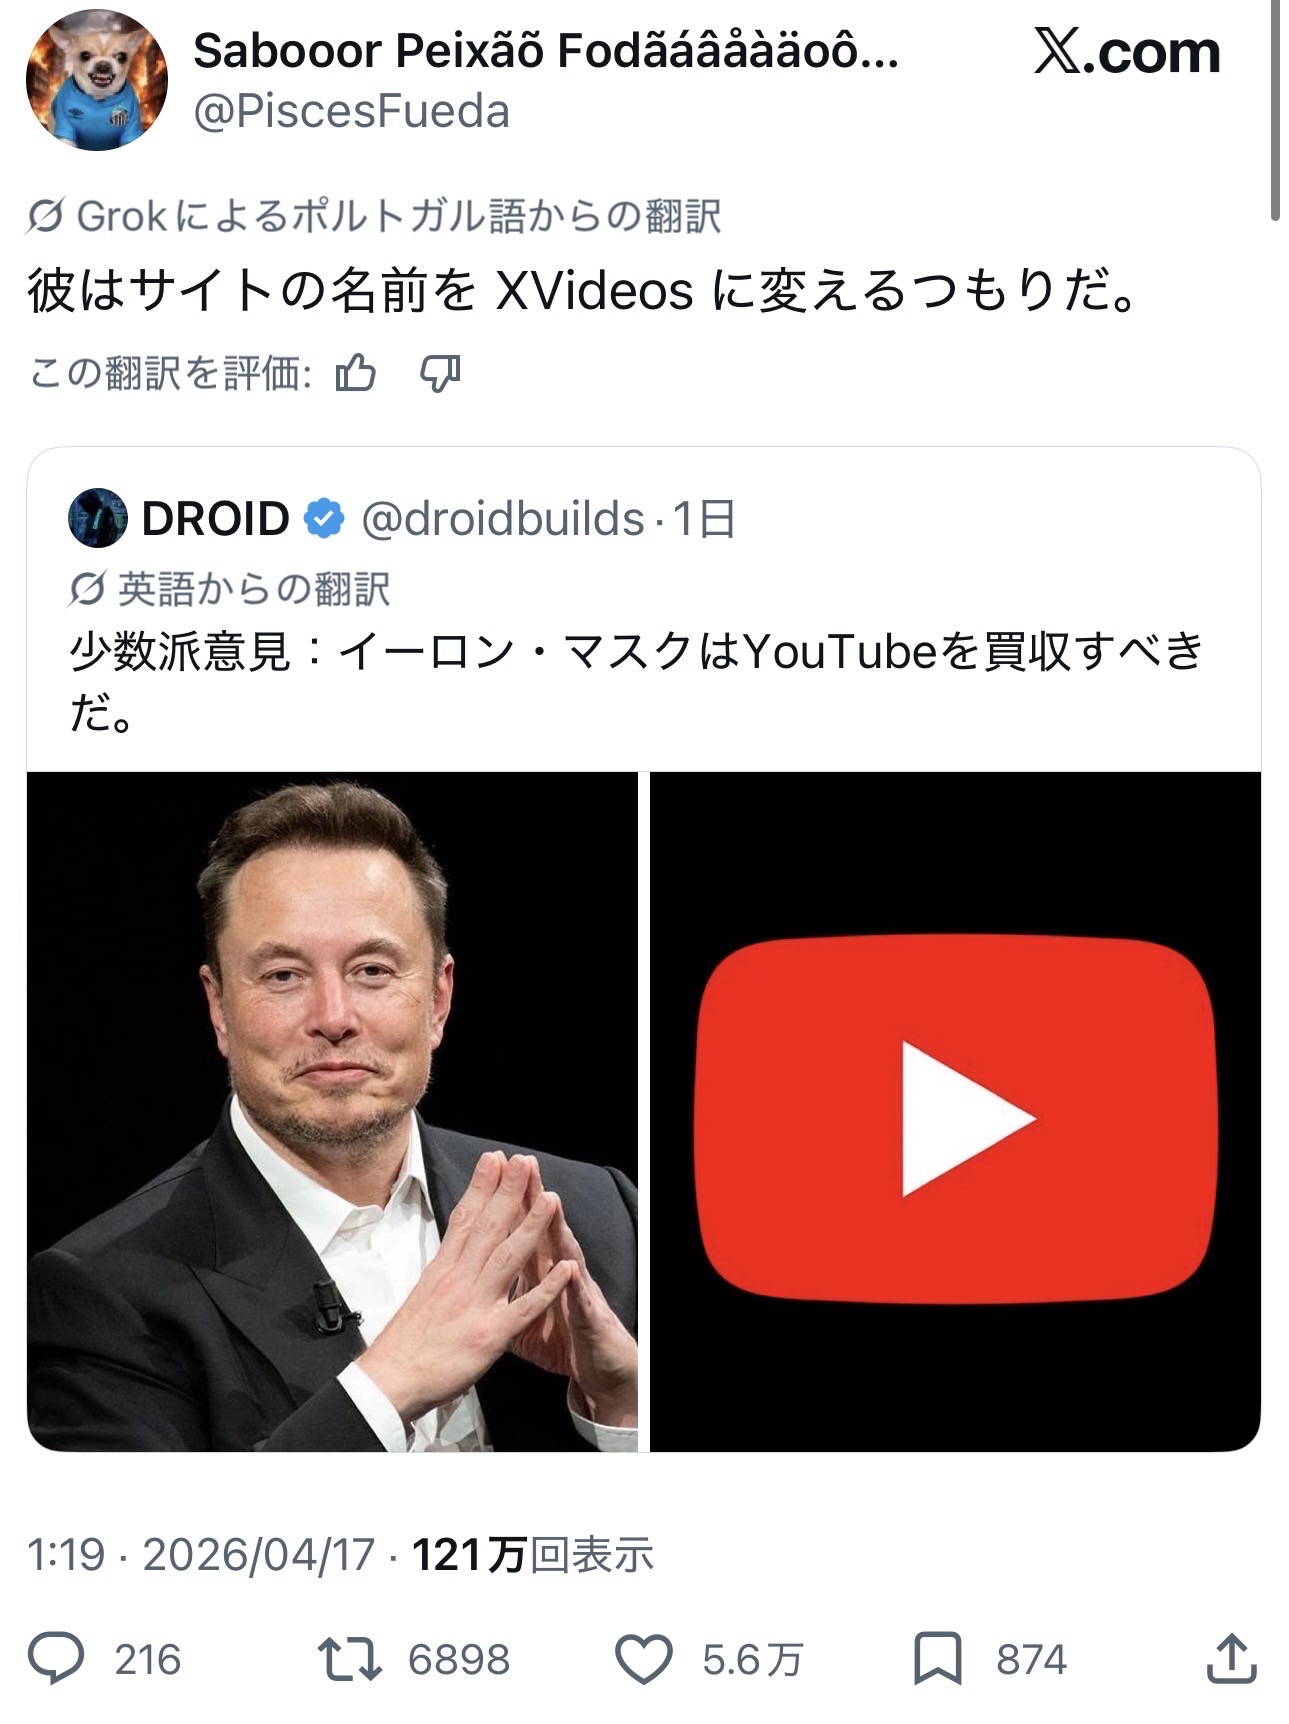Click the Grok translation slash icon
Screen dimensions: 1289x1724
point(45,215)
